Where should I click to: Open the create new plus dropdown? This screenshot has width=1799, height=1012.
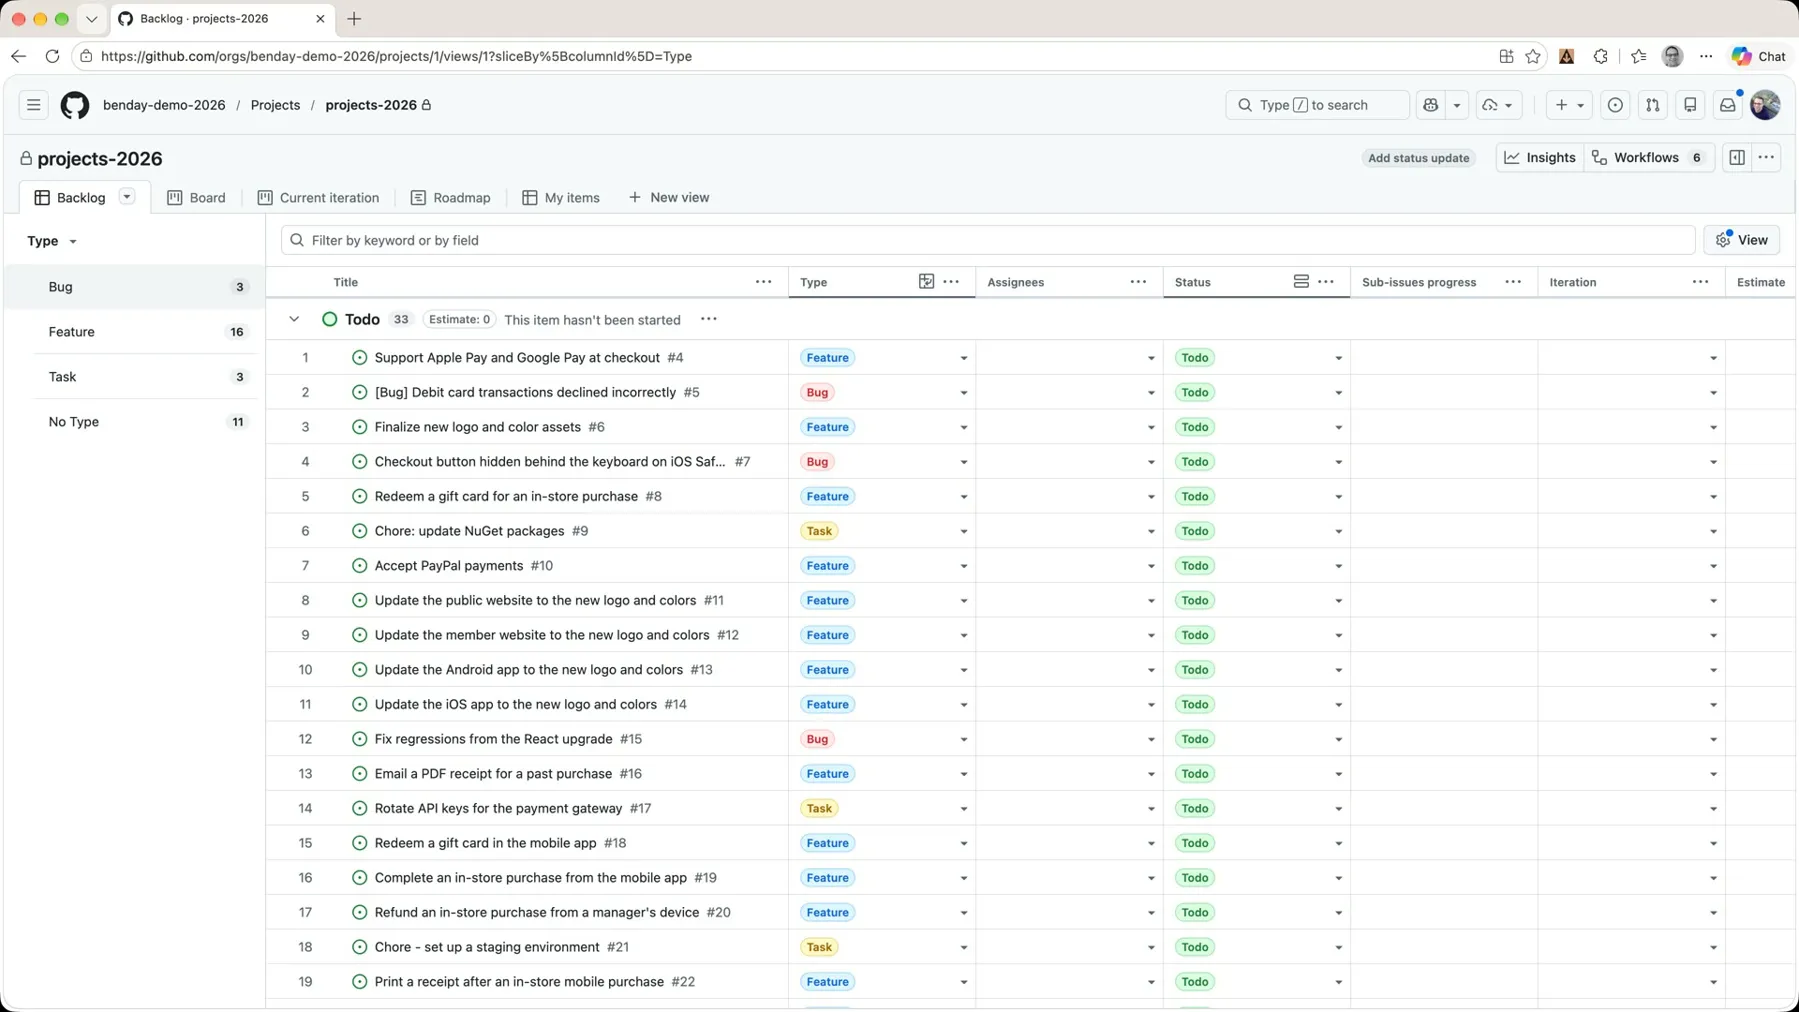[x=1569, y=105]
